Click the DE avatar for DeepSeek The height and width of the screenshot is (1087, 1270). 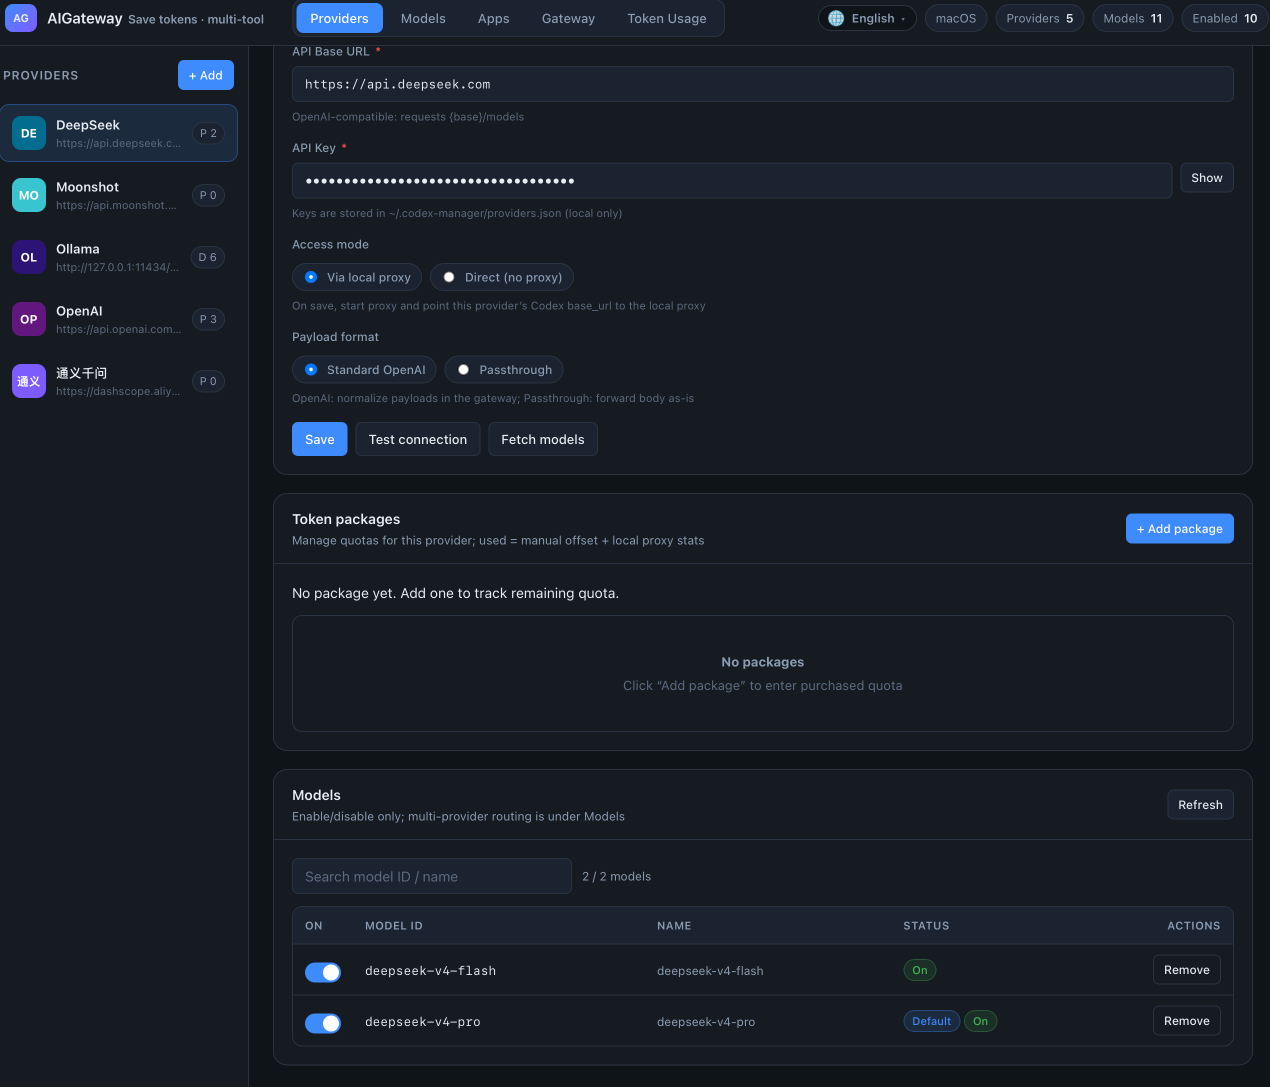(x=29, y=133)
